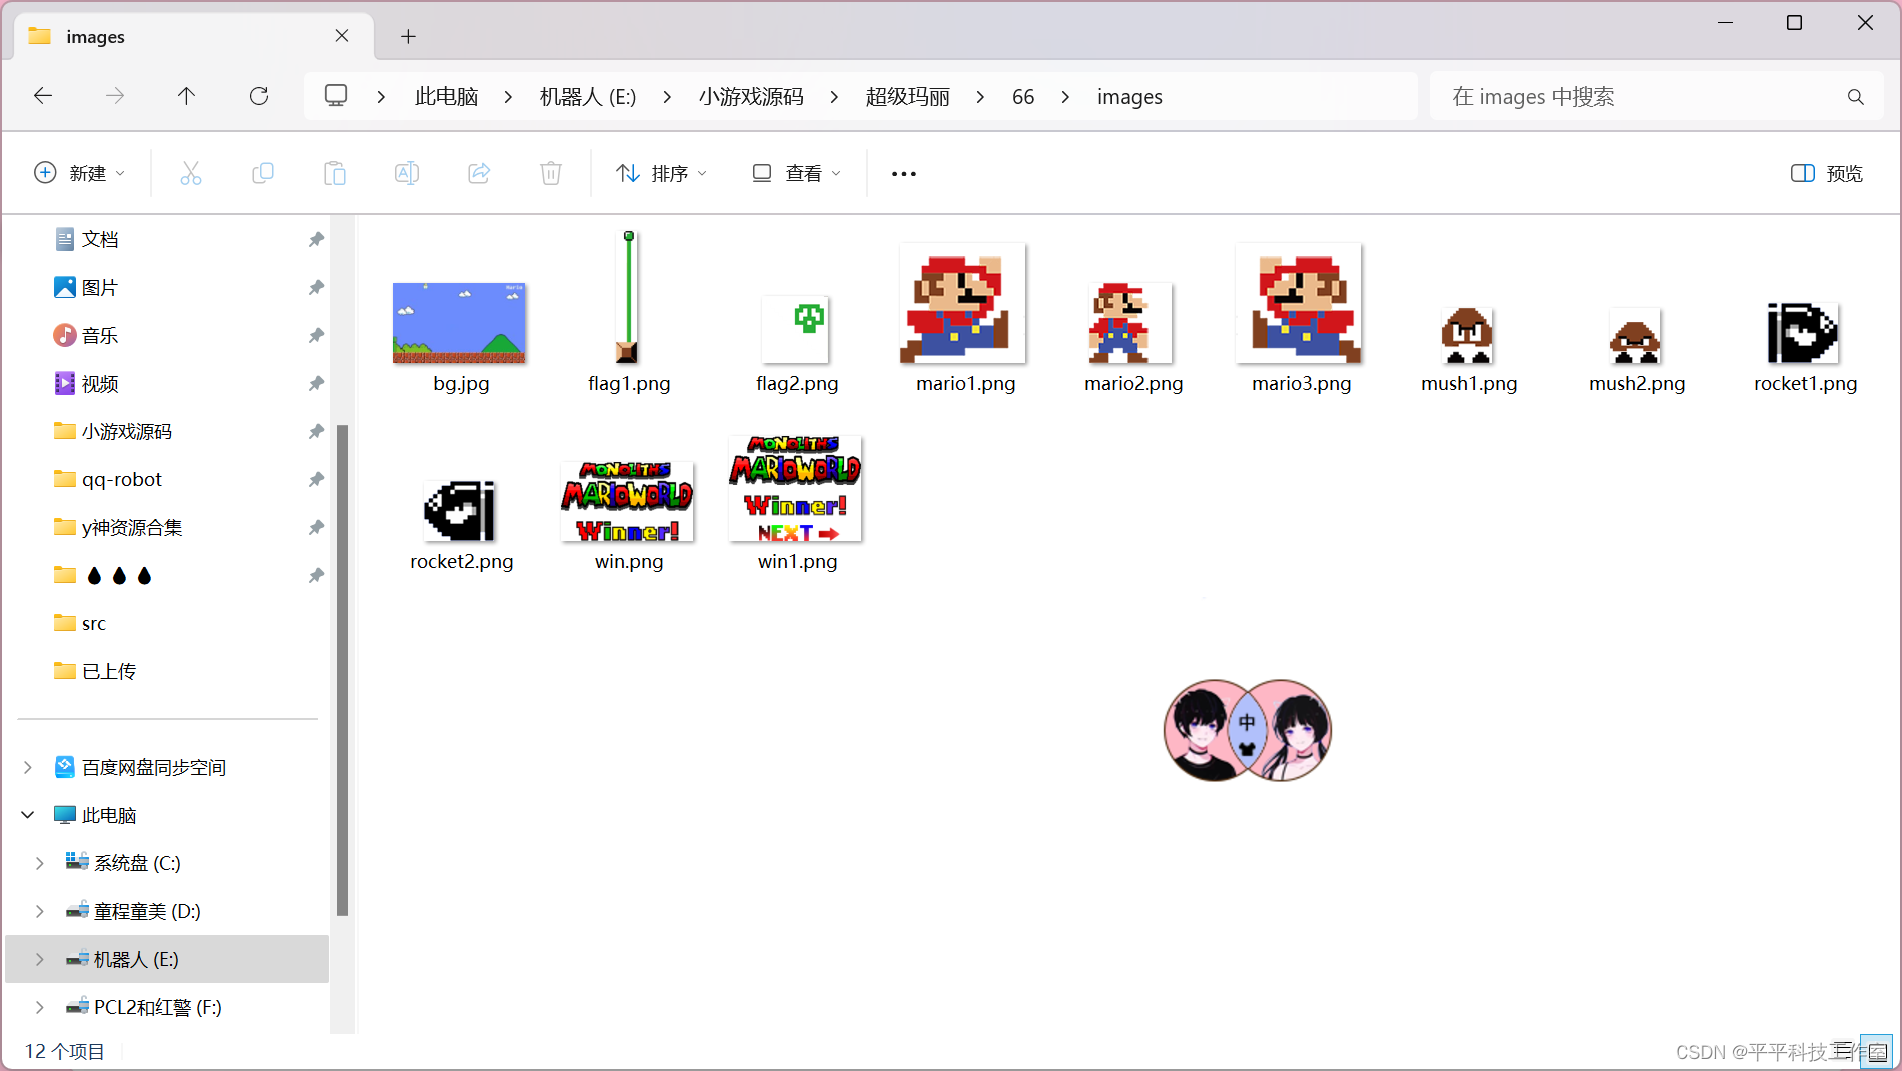Screen dimensions: 1902x1071
Task: Select the win.png file
Action: pos(629,516)
